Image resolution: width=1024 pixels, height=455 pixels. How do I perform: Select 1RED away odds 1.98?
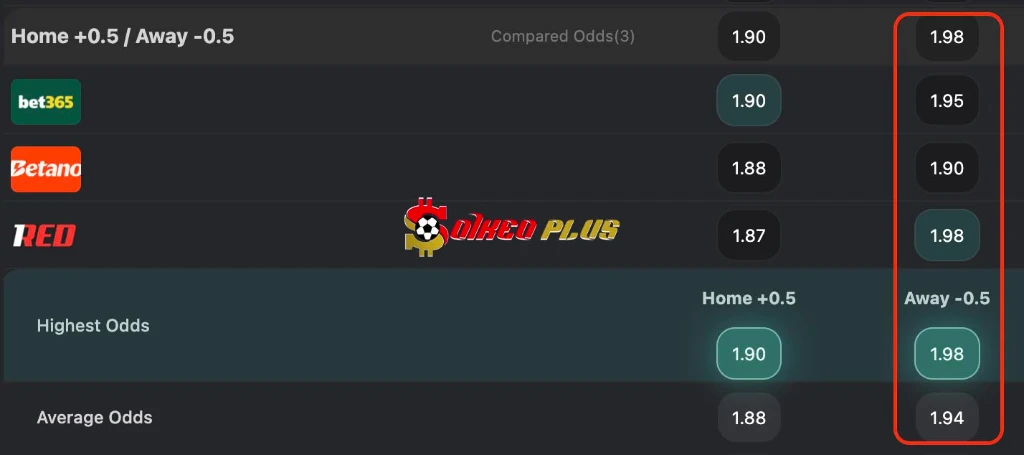946,236
